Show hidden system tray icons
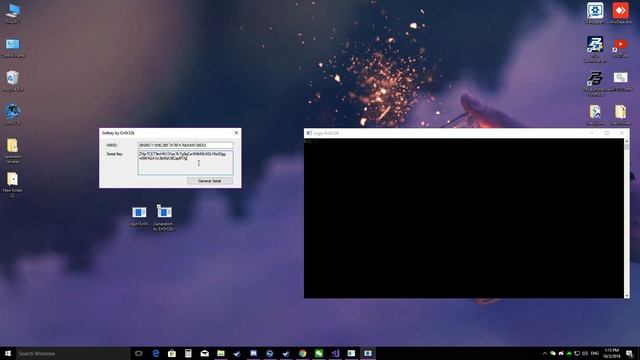The width and height of the screenshot is (640, 360). [544, 353]
